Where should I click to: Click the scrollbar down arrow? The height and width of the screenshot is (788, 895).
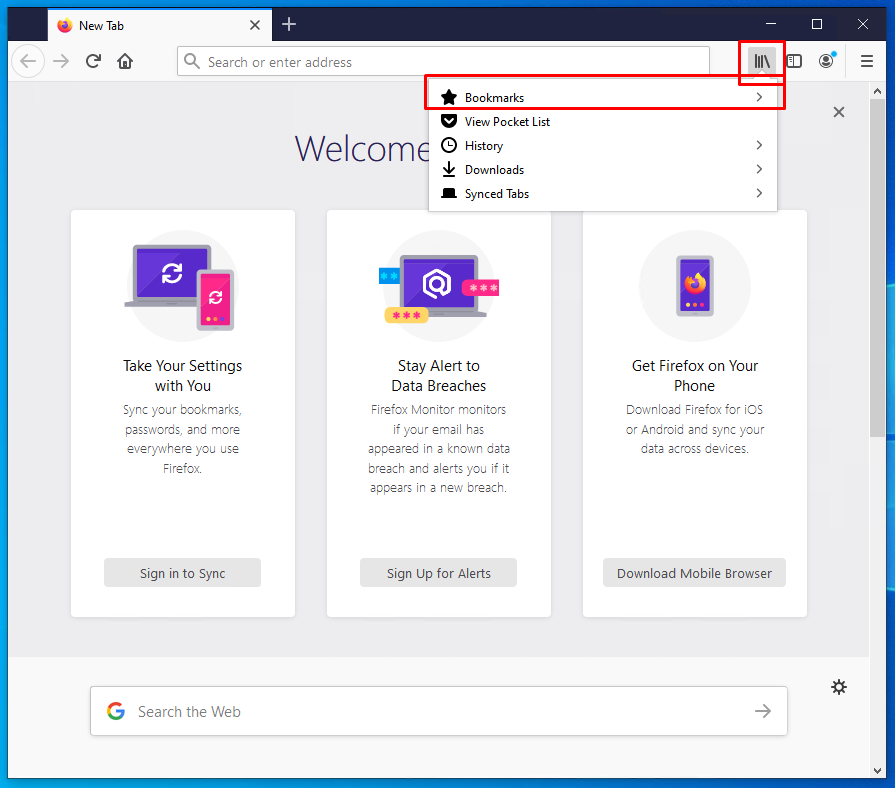[x=877, y=770]
